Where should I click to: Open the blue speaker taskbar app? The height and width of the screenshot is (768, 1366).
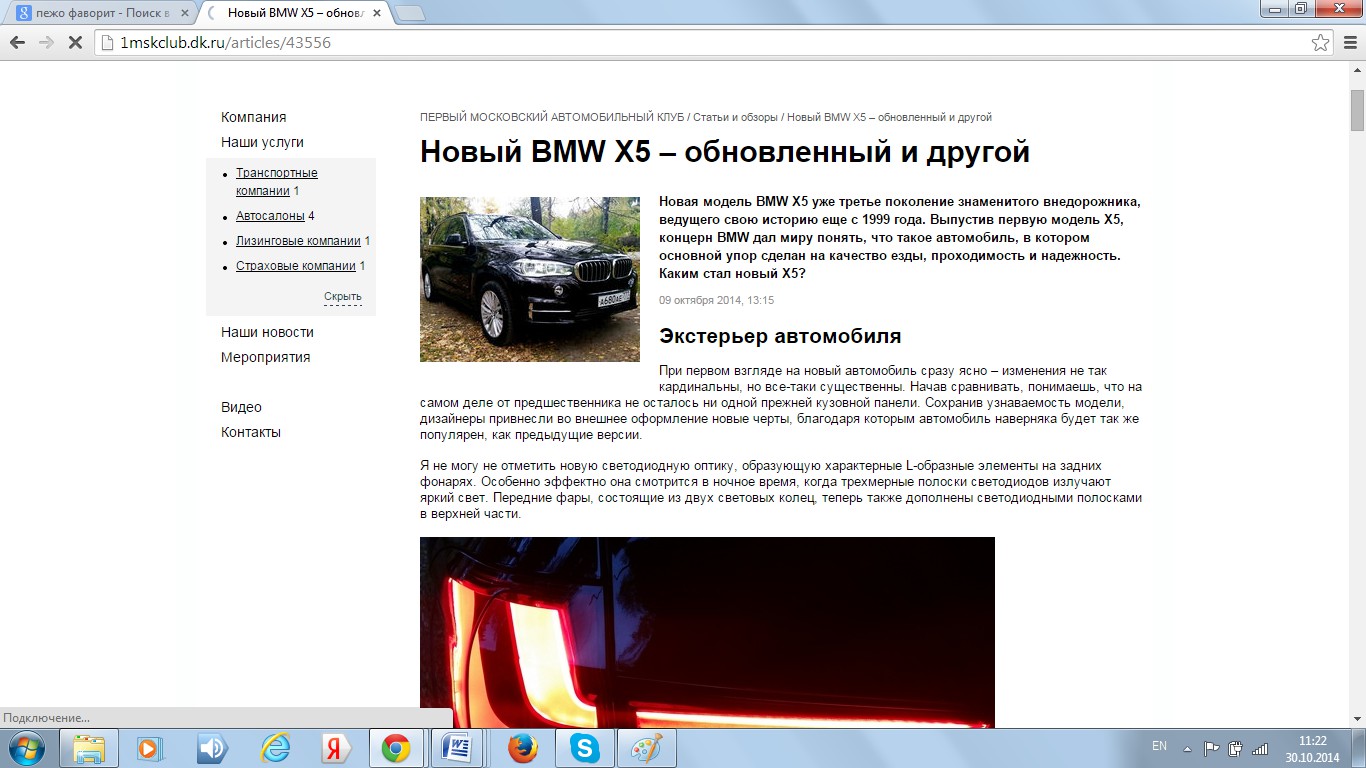(211, 748)
